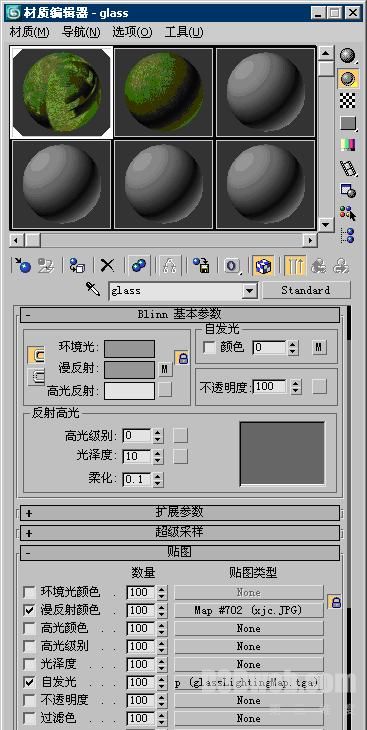Click the Reset Map delete X icon

pyautogui.click(x=107, y=266)
